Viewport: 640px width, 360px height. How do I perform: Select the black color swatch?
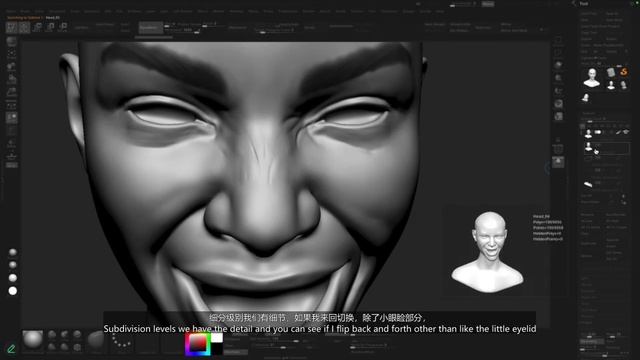point(217,349)
